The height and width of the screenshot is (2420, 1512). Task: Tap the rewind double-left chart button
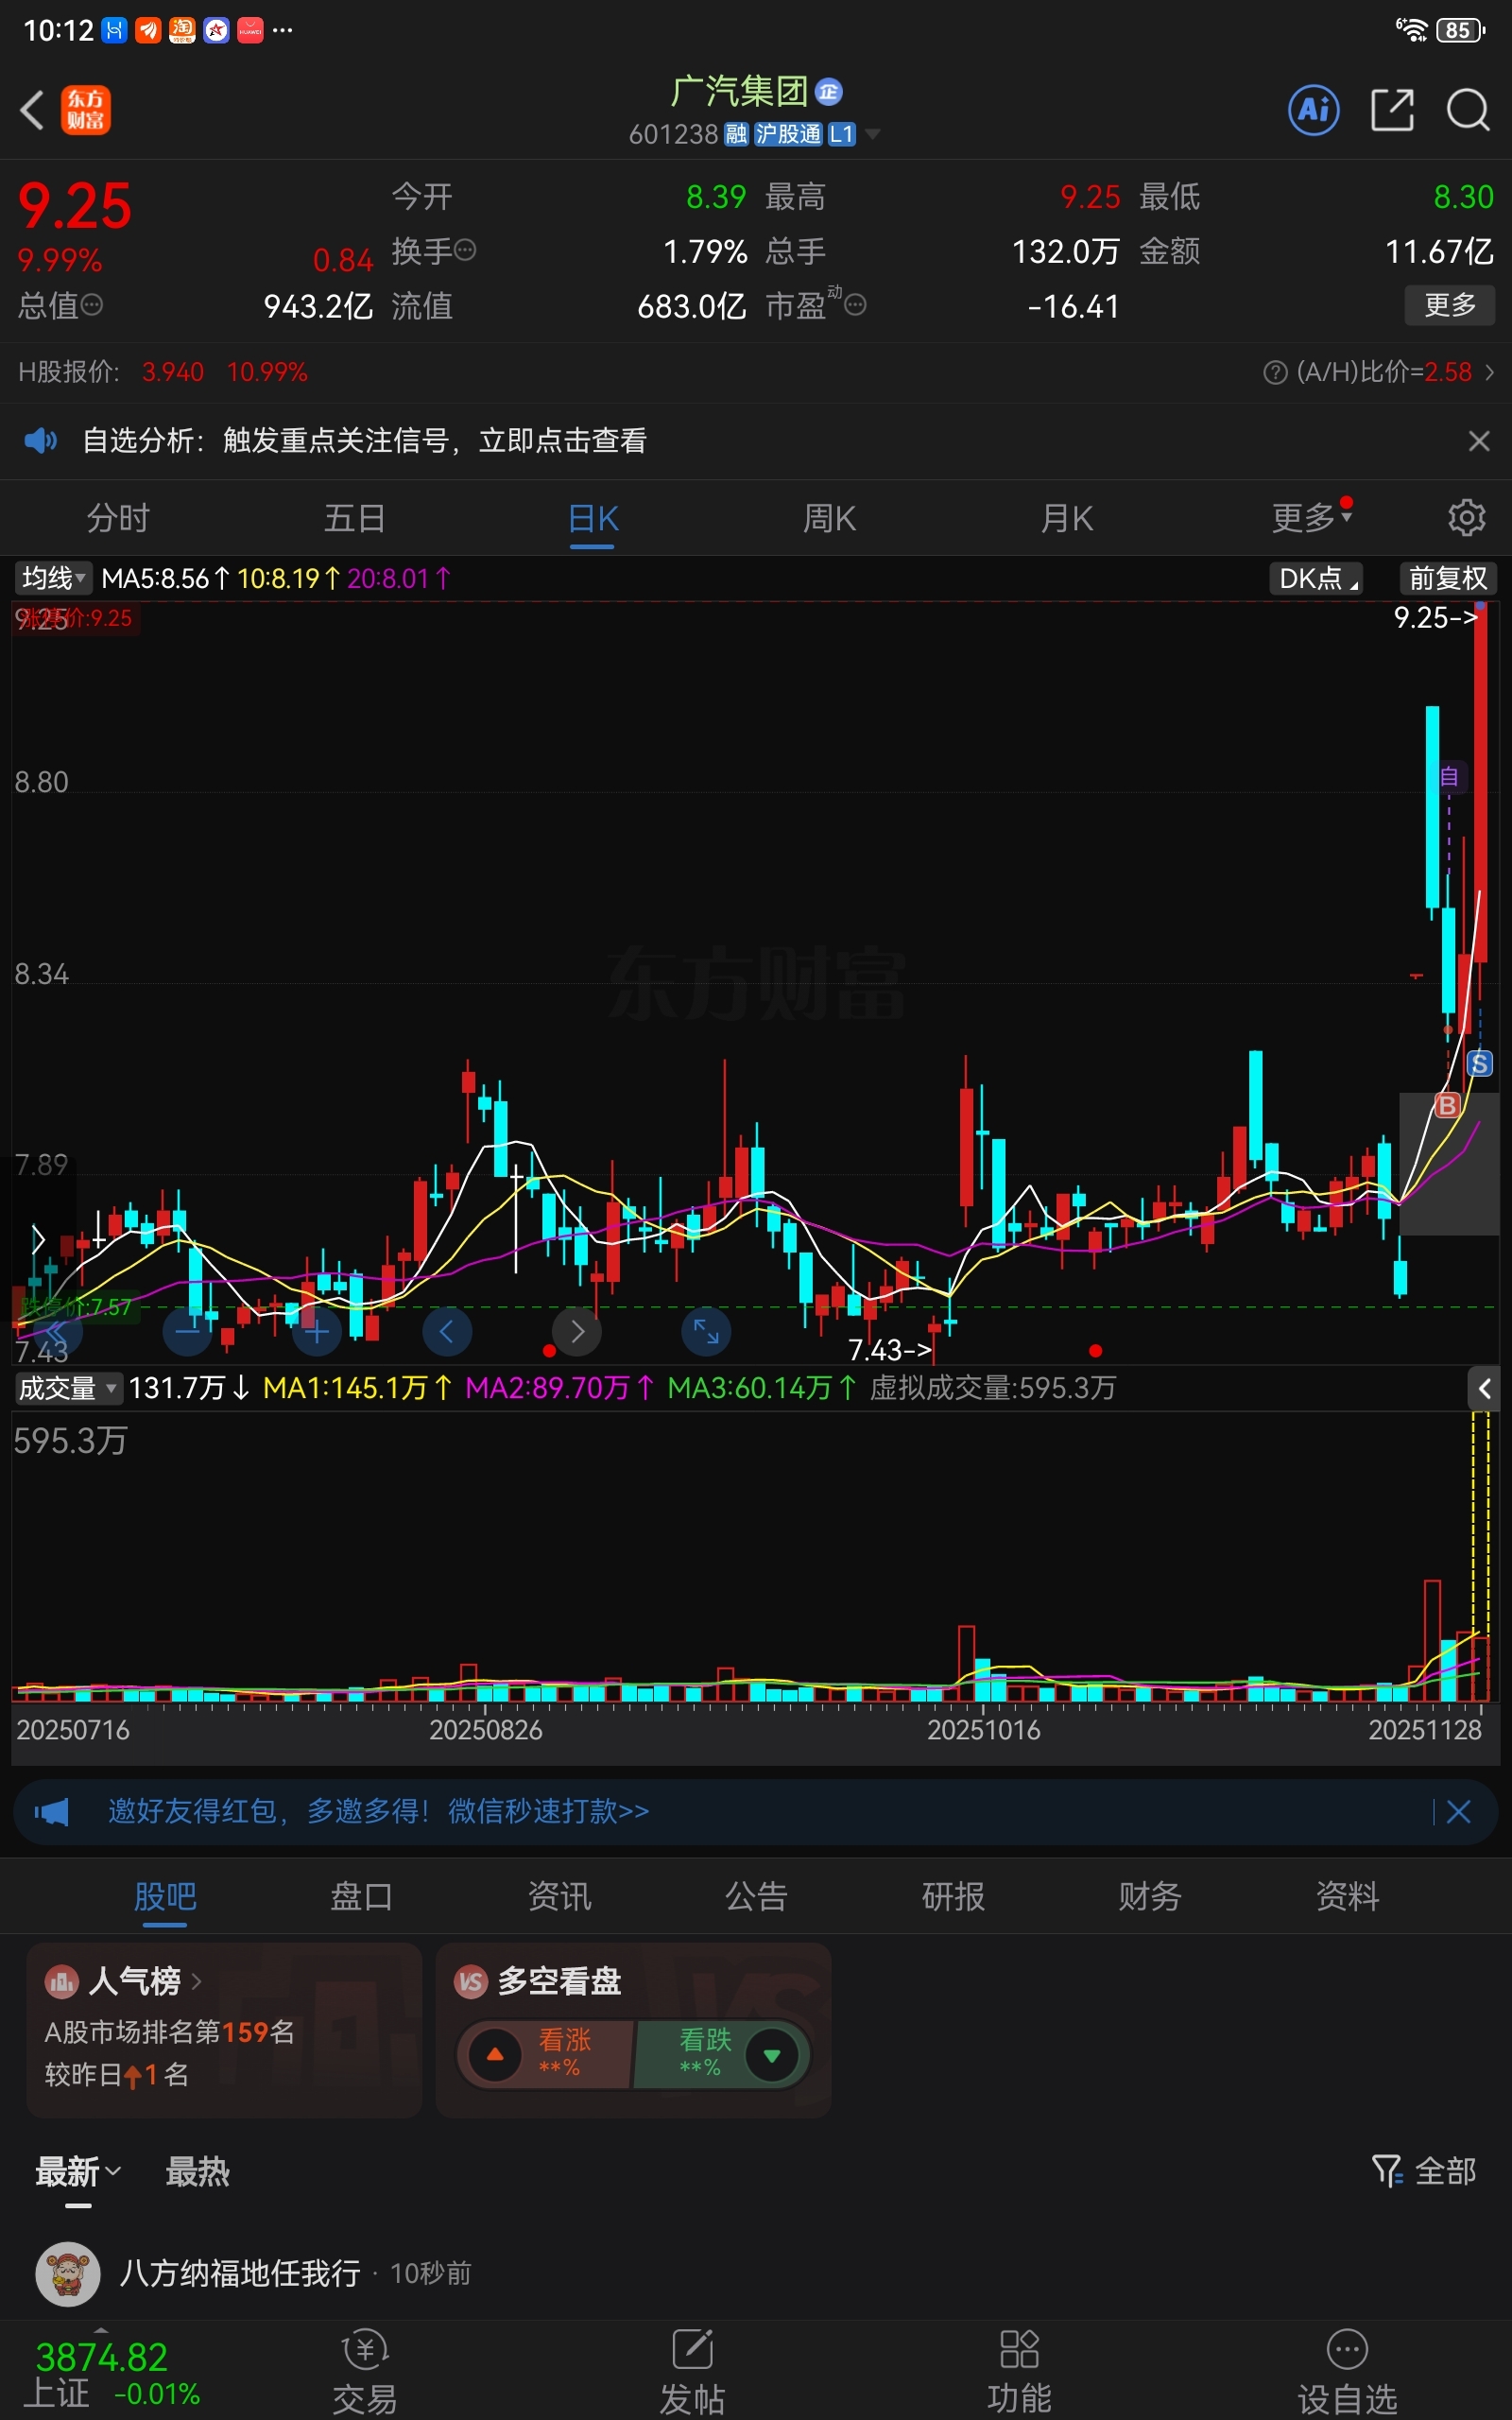pyautogui.click(x=57, y=1331)
